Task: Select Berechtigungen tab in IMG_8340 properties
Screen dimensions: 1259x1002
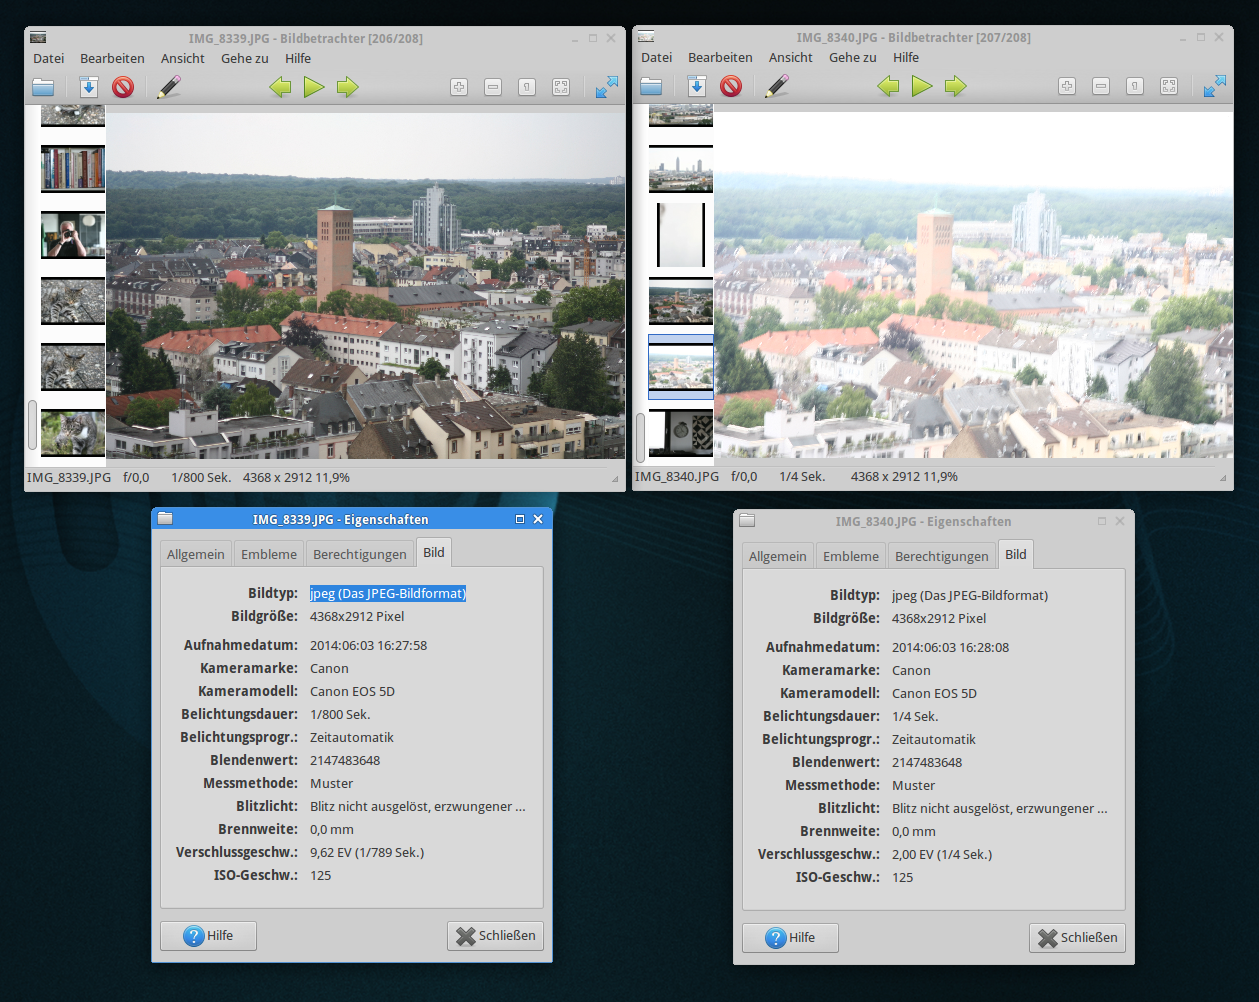Action: [941, 556]
